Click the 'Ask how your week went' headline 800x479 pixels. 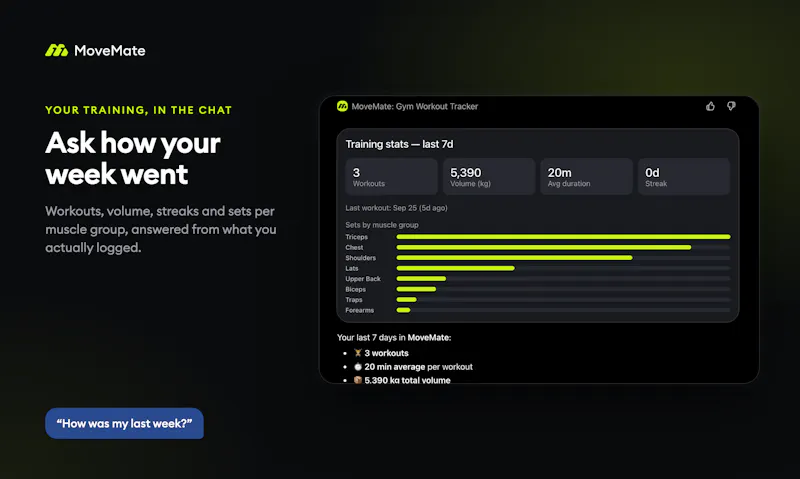point(133,158)
